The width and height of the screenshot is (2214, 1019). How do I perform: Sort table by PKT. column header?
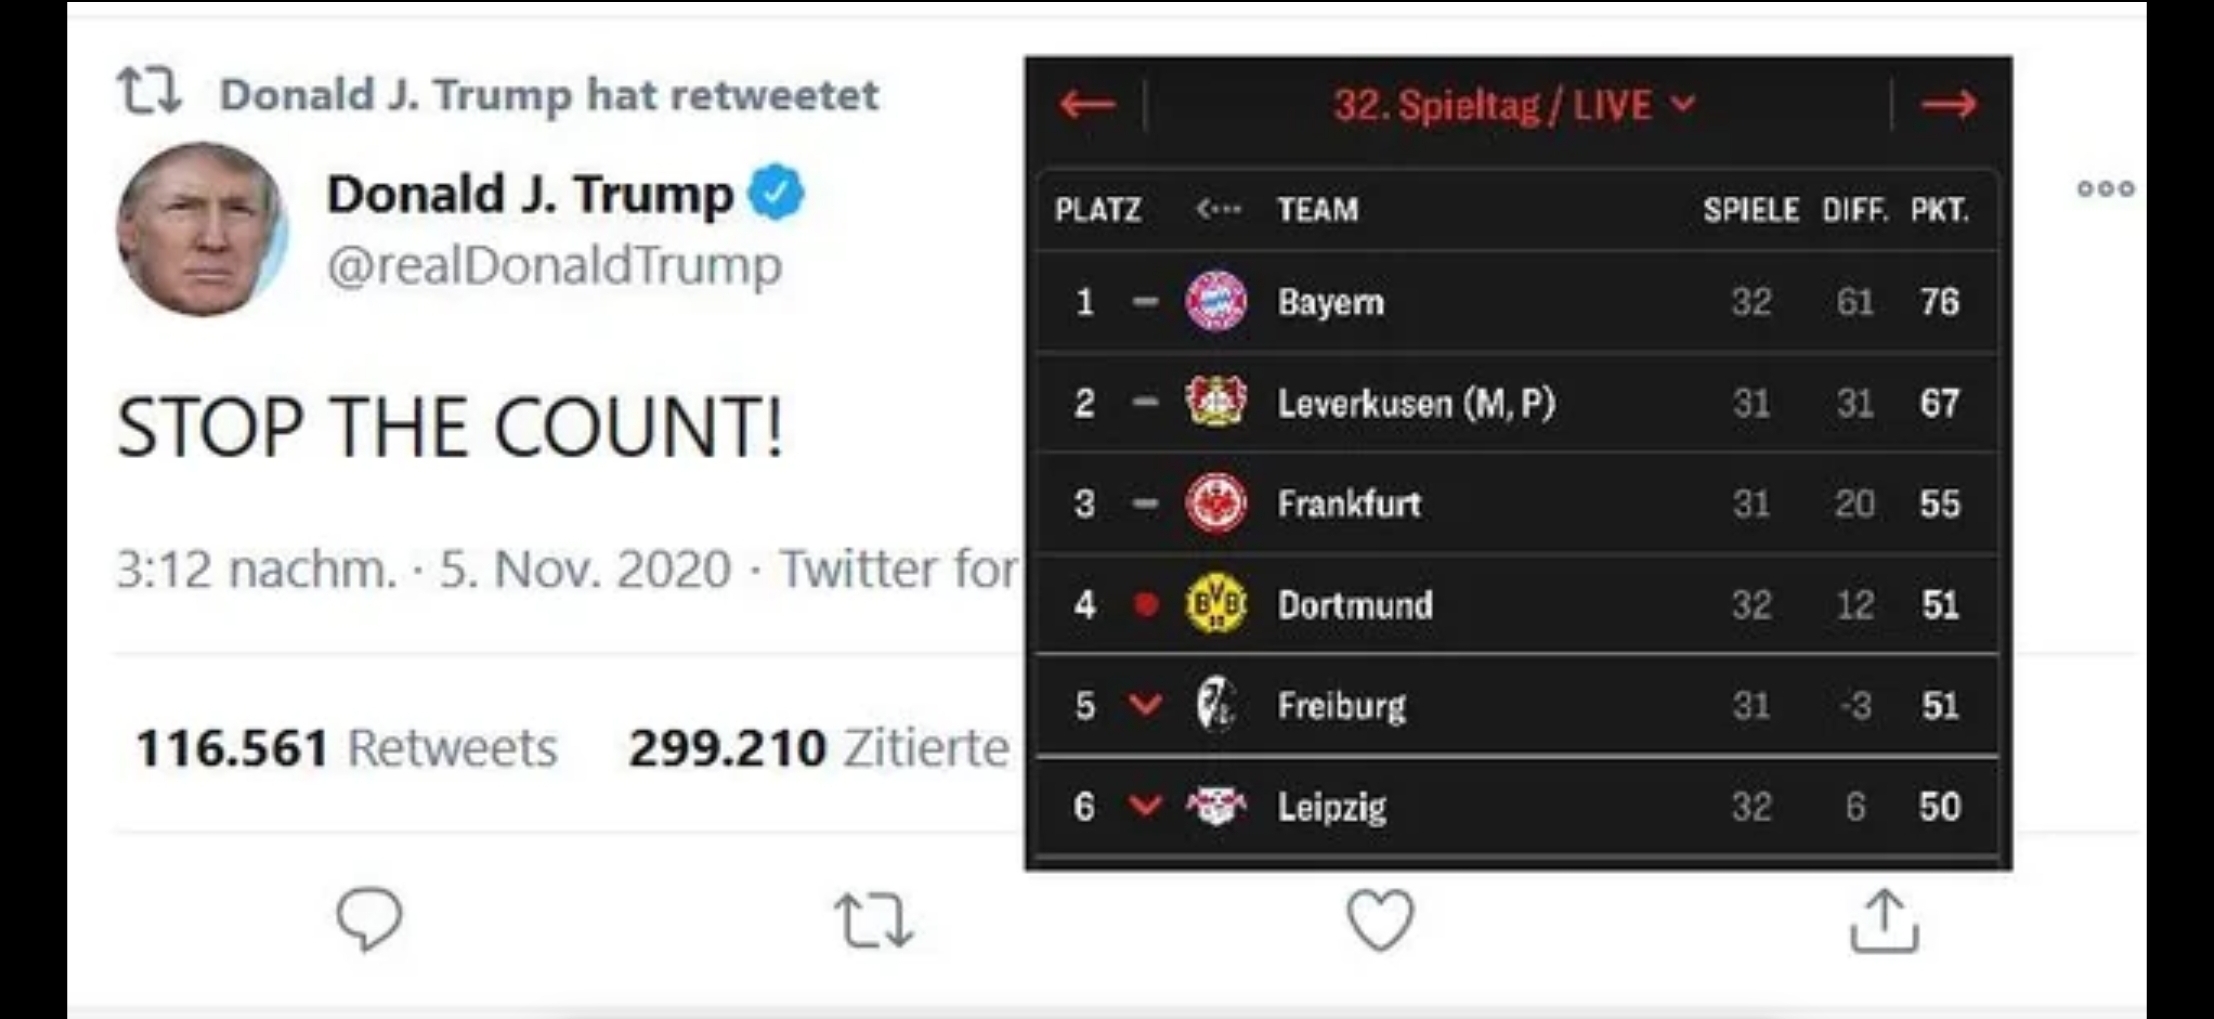[x=1939, y=210]
